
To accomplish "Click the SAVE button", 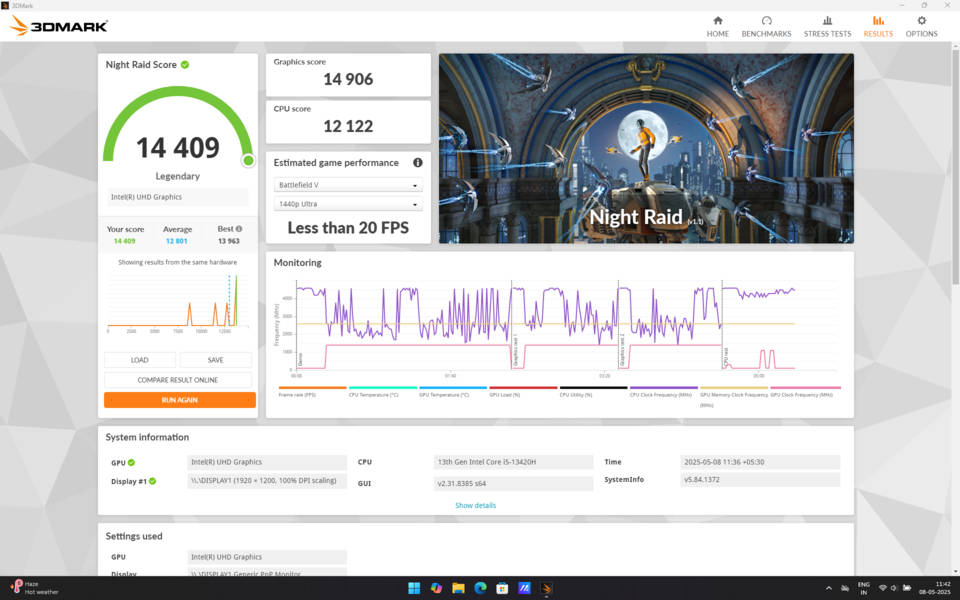I will pyautogui.click(x=216, y=360).
